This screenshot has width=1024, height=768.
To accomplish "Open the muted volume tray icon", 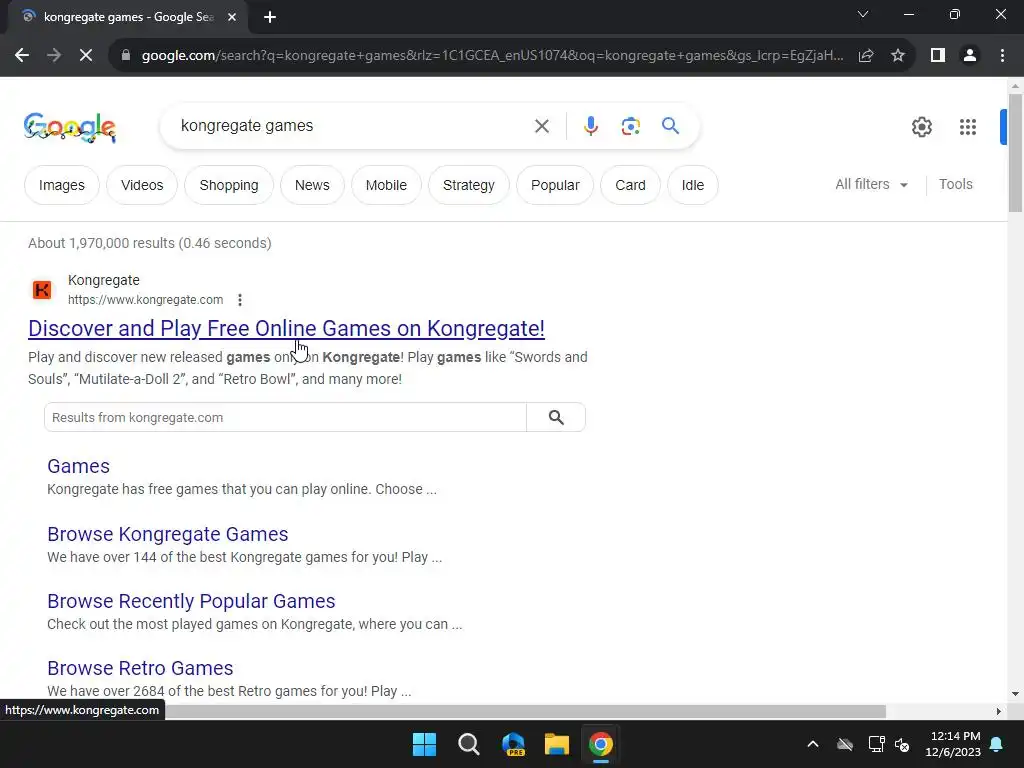I will click(x=902, y=744).
